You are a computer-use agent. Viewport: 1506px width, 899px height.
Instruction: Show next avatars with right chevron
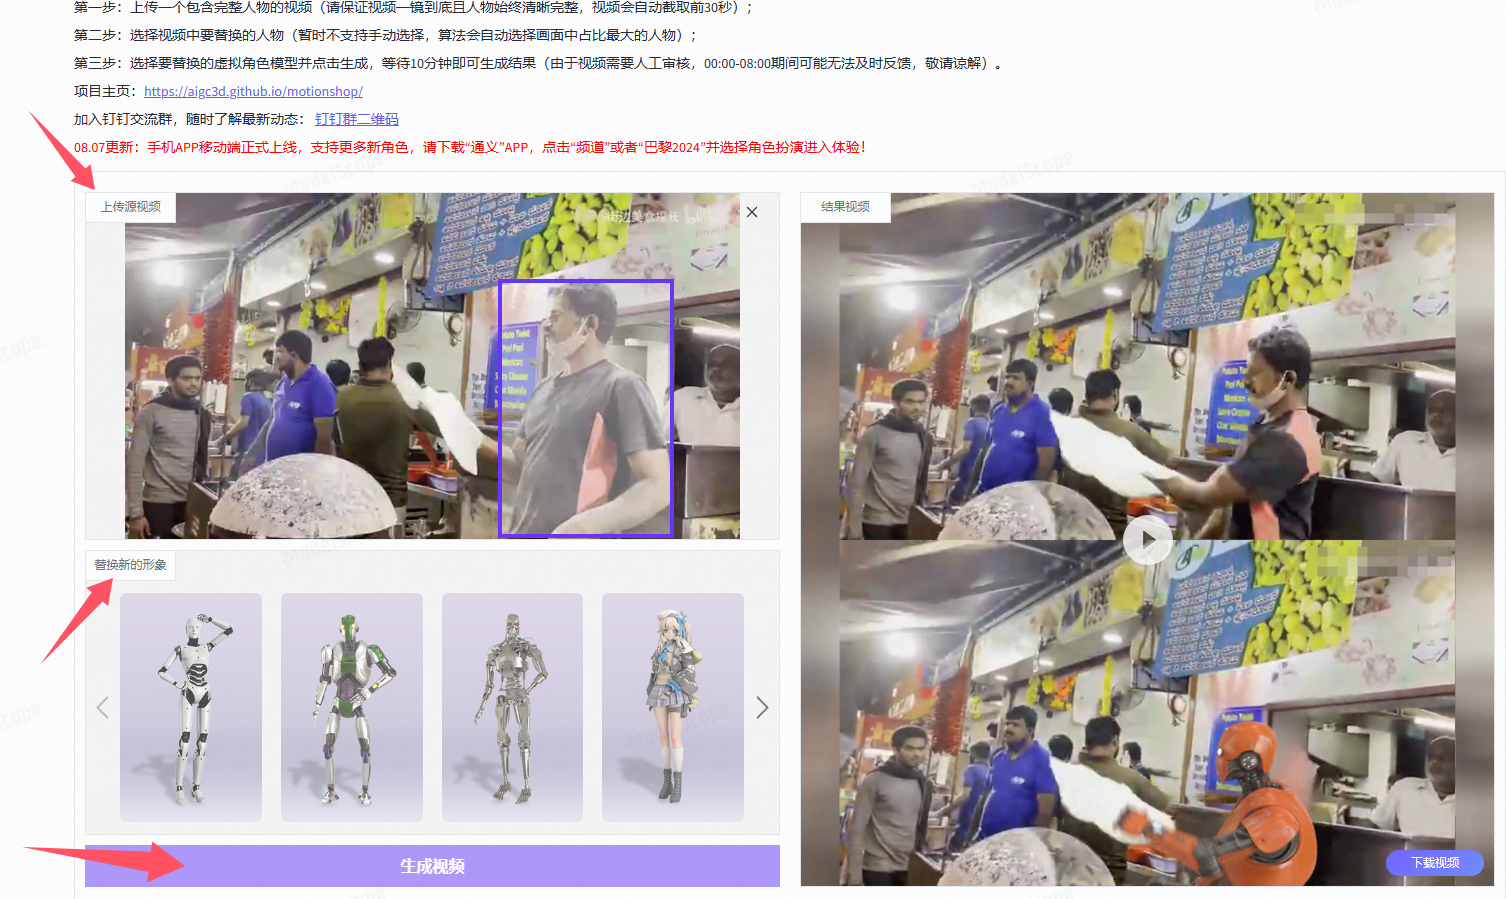(762, 708)
